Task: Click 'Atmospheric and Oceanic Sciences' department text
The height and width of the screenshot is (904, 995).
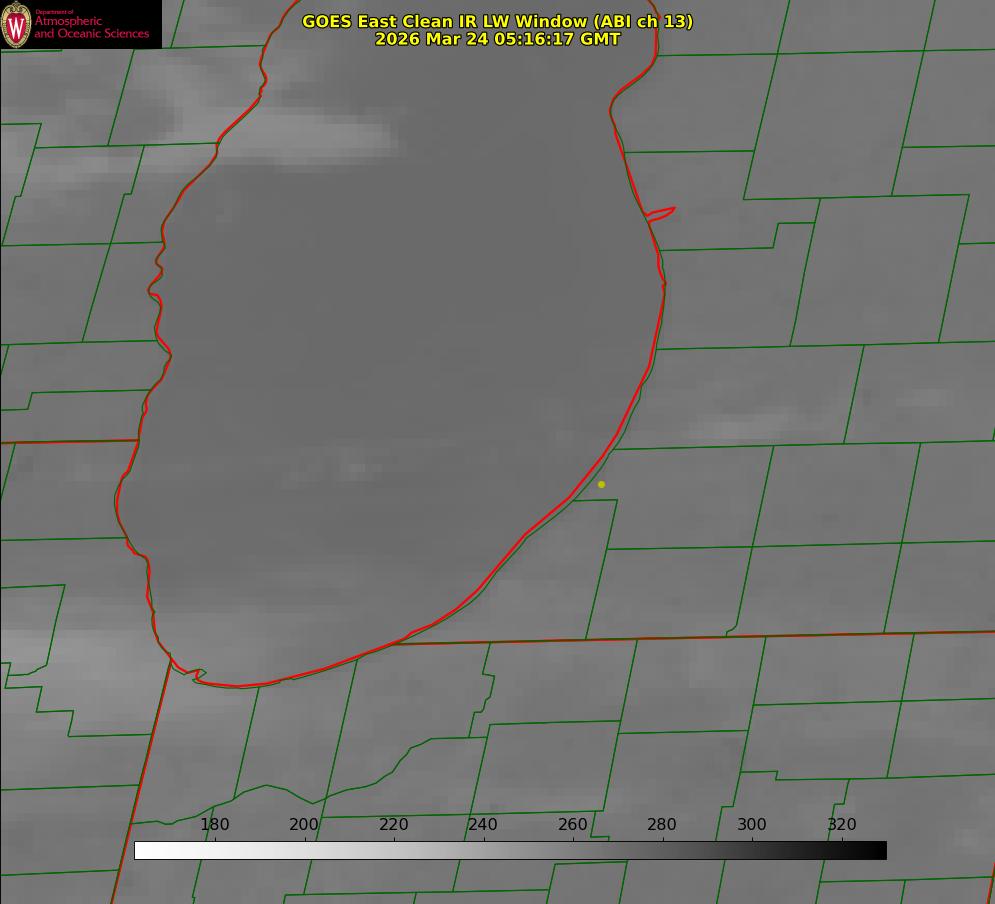Action: [x=91, y=27]
